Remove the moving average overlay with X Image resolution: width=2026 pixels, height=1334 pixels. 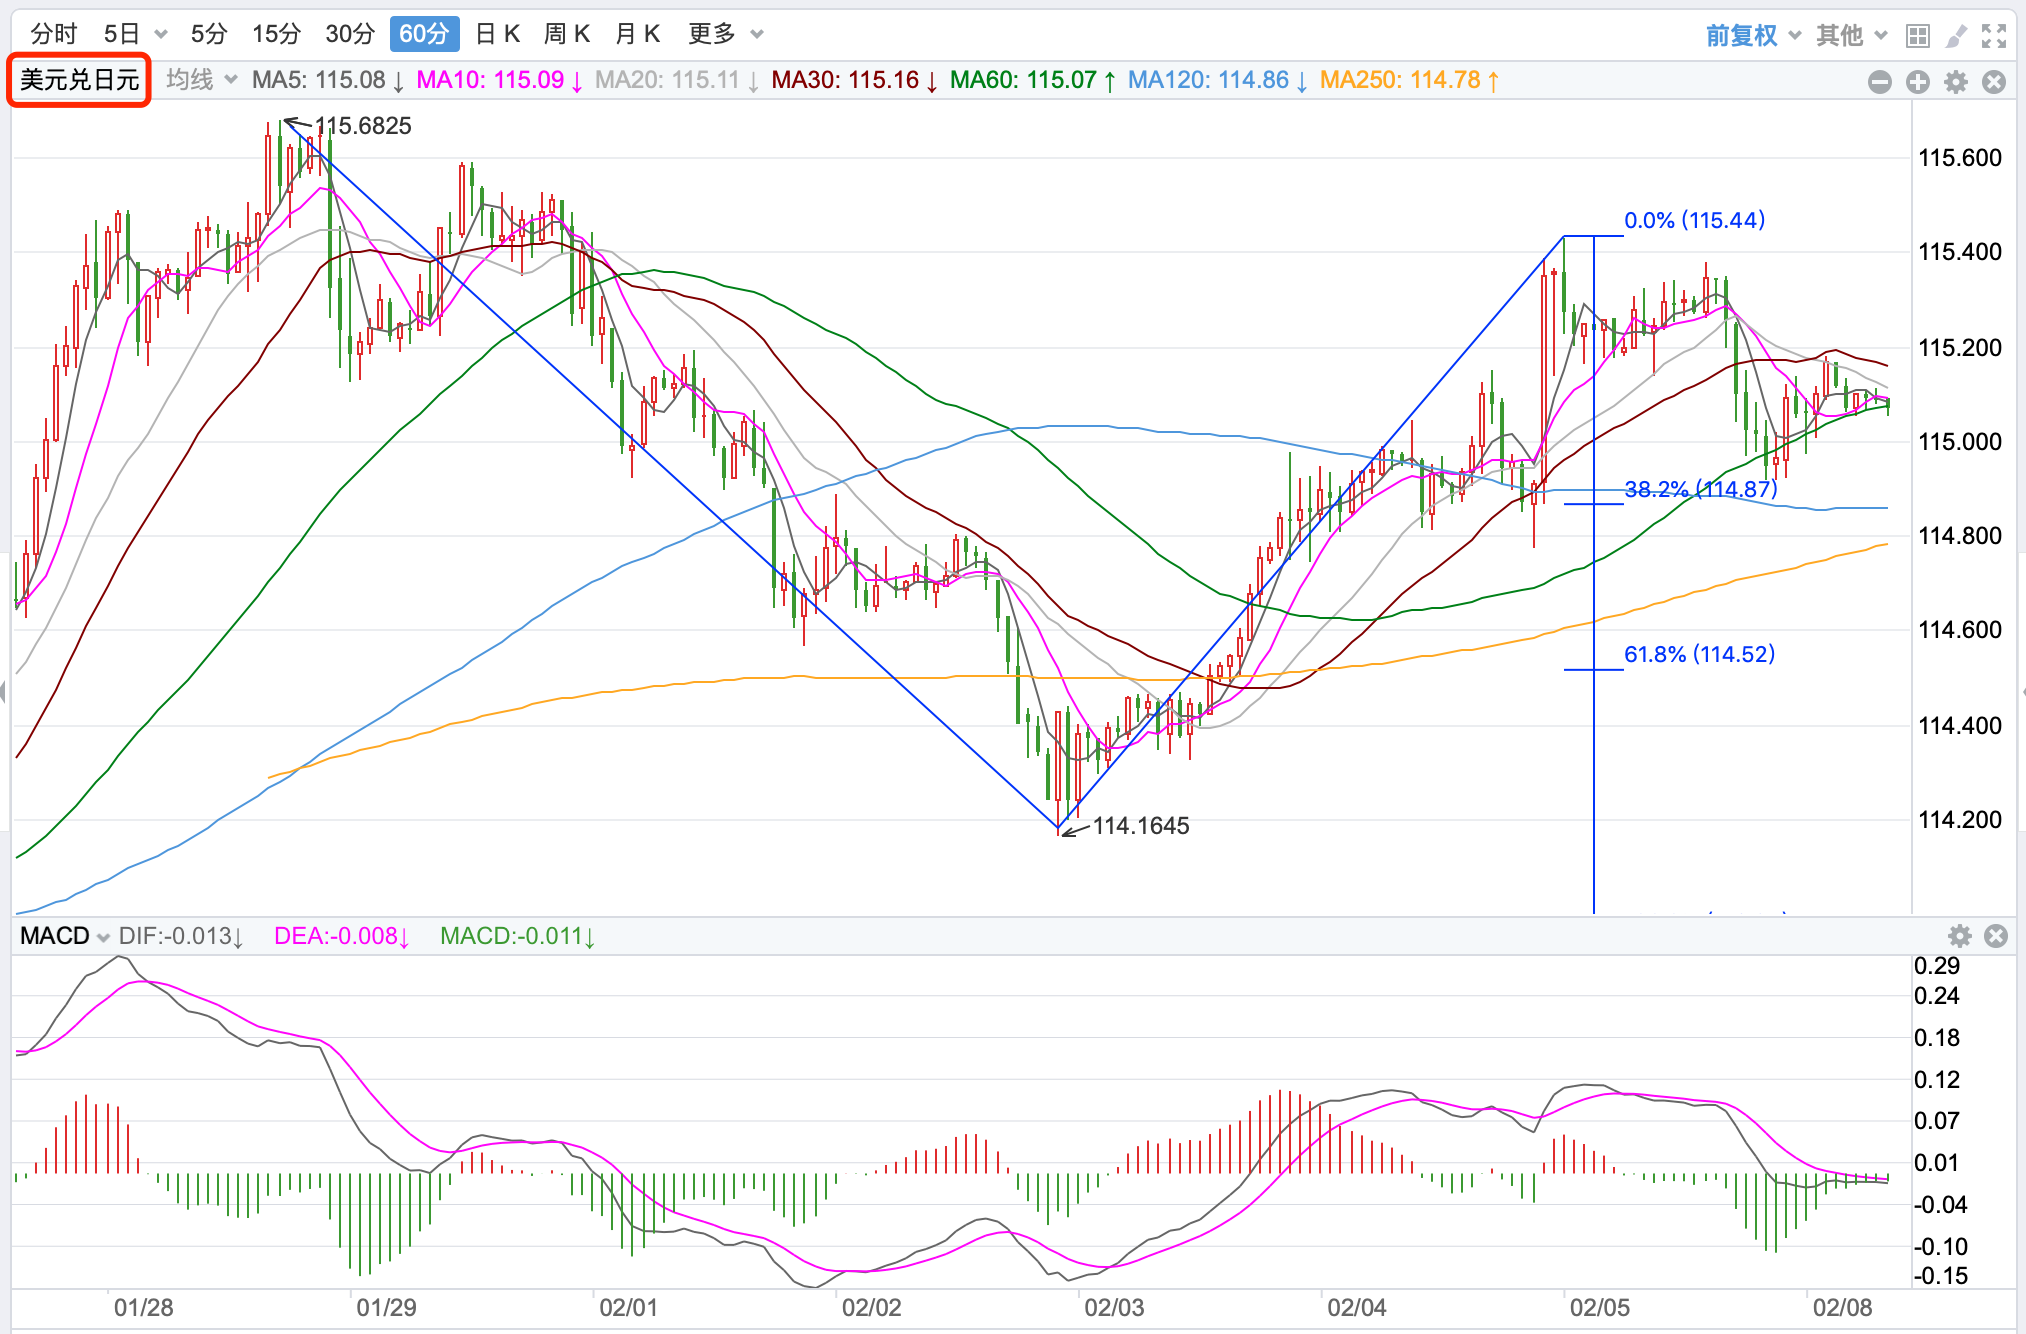click(x=1994, y=82)
